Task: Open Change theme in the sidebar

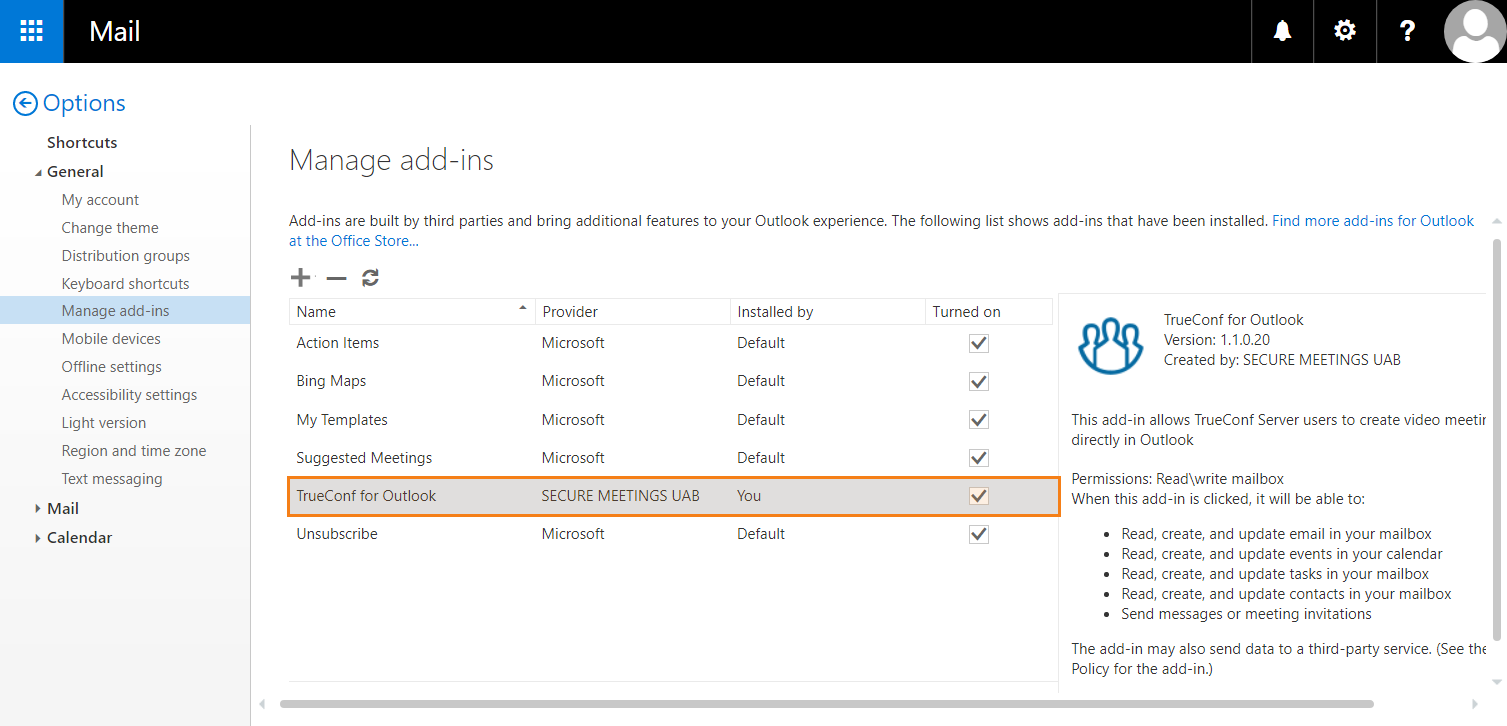Action: point(110,228)
